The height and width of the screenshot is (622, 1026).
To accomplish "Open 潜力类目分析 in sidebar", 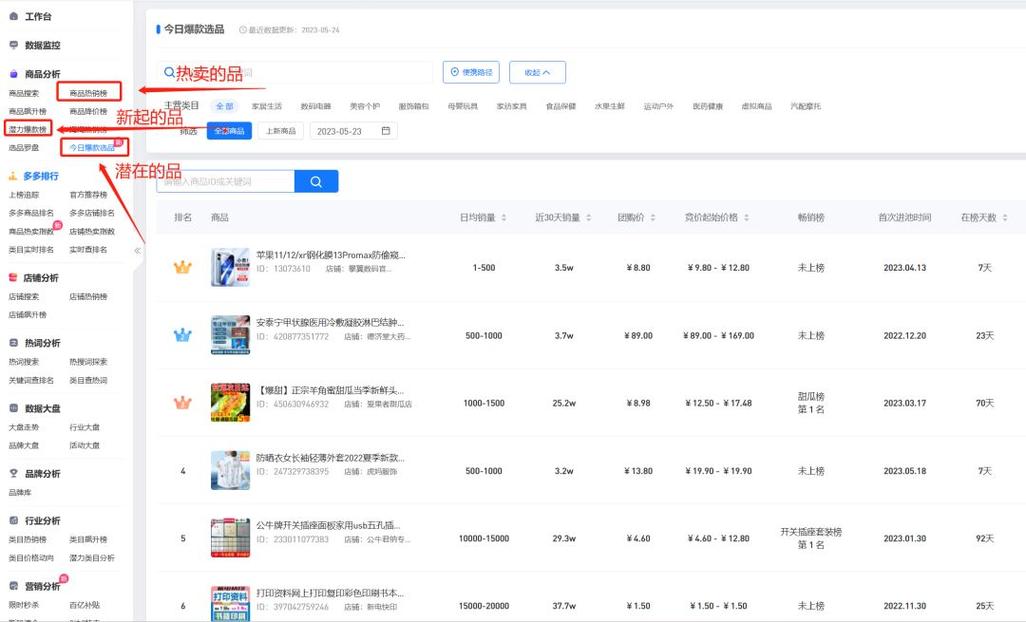I will 92,558.
